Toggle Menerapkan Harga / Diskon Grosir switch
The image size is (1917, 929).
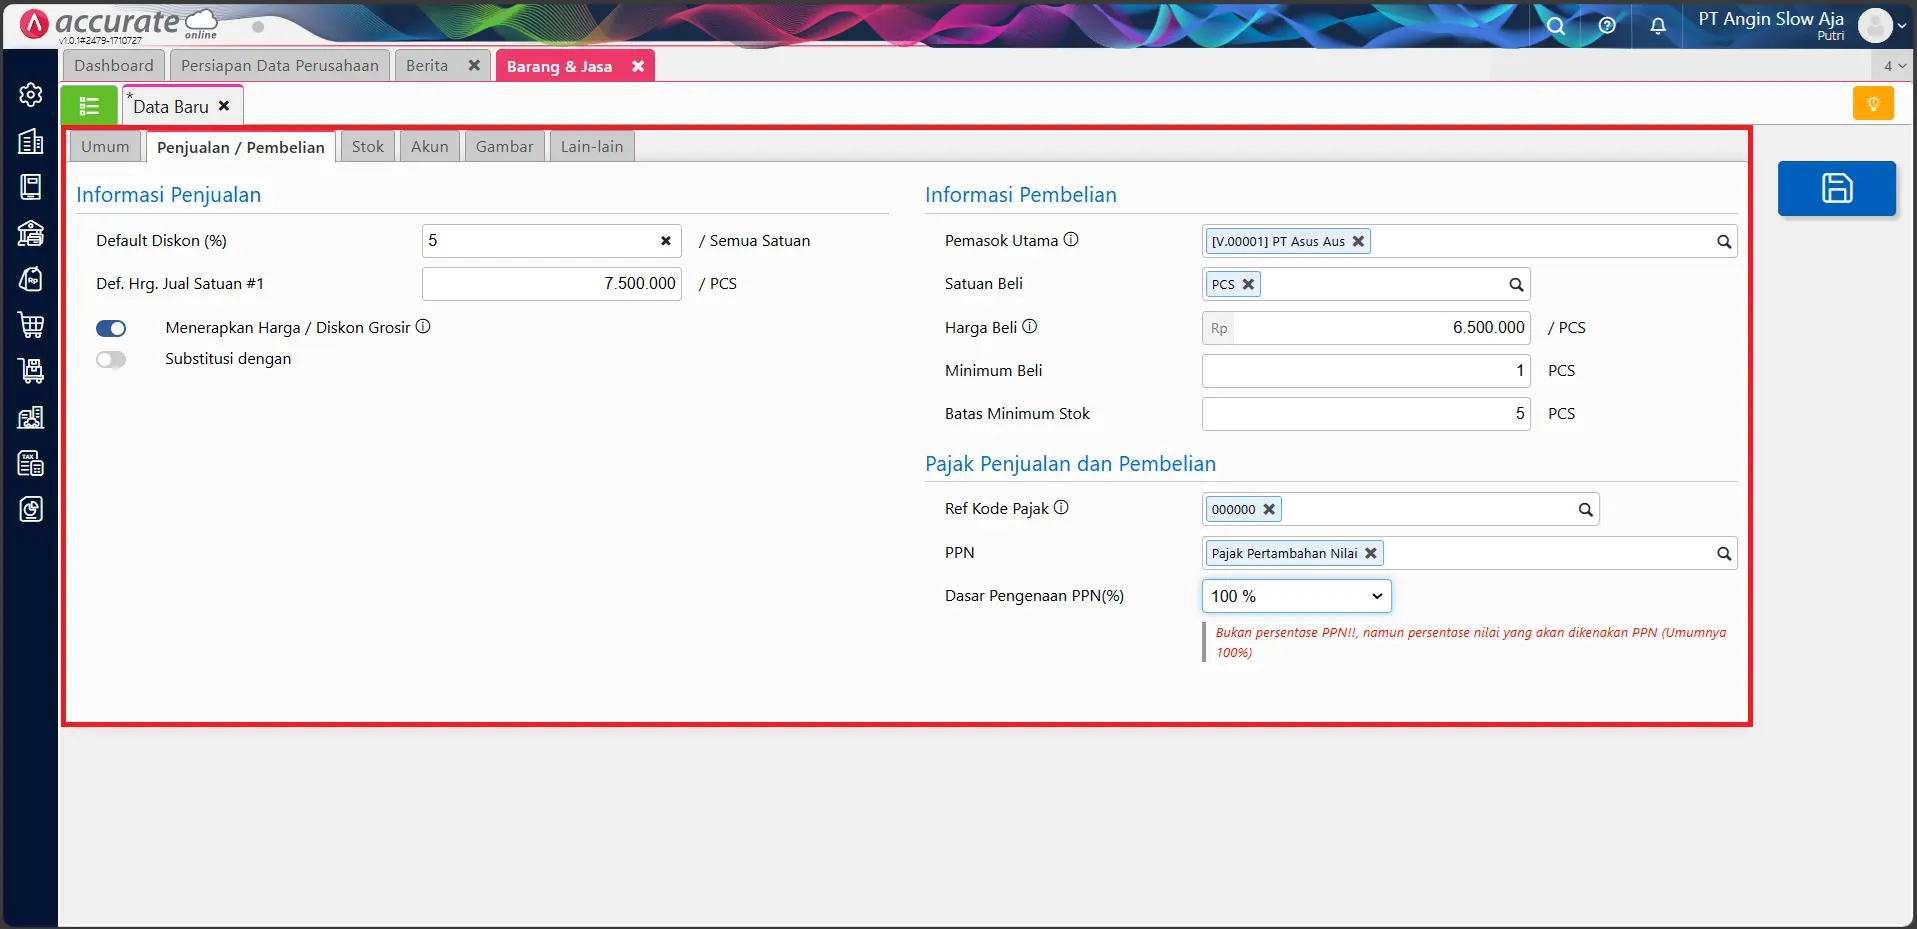coord(111,328)
